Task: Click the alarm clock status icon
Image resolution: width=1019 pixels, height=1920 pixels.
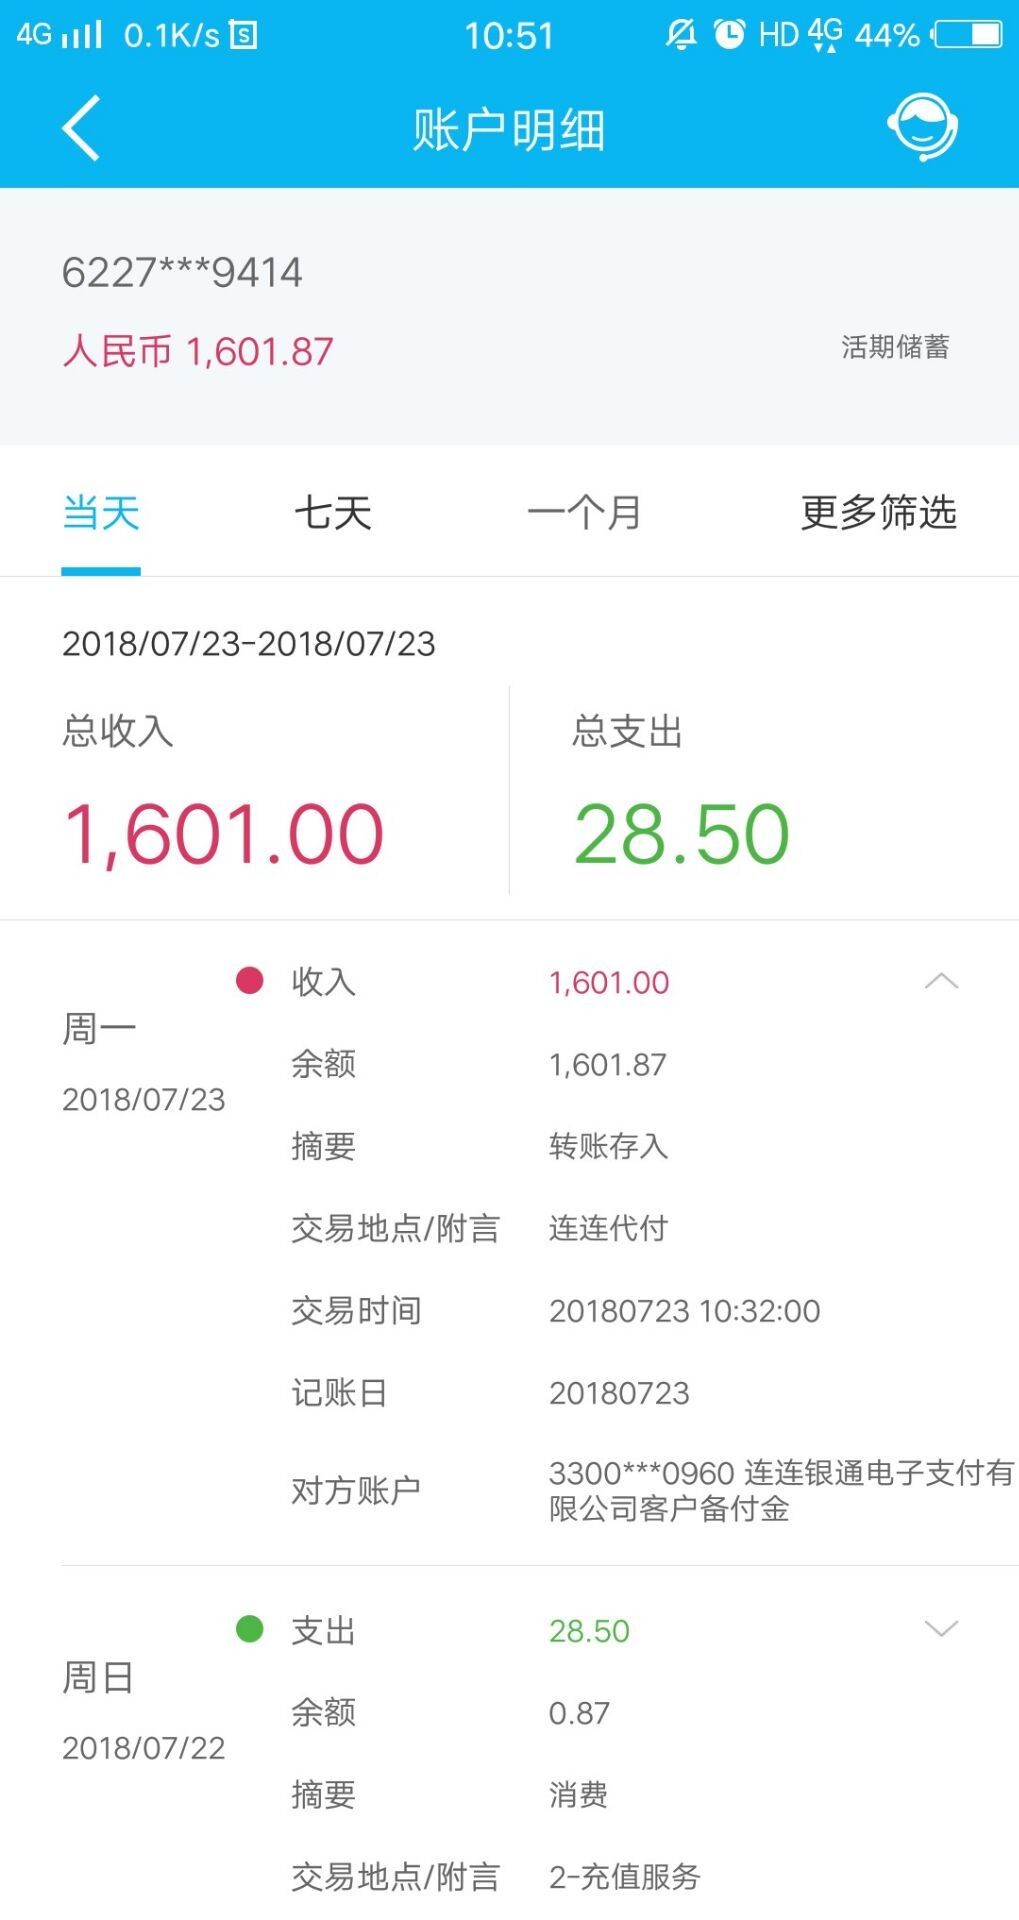Action: (730, 34)
